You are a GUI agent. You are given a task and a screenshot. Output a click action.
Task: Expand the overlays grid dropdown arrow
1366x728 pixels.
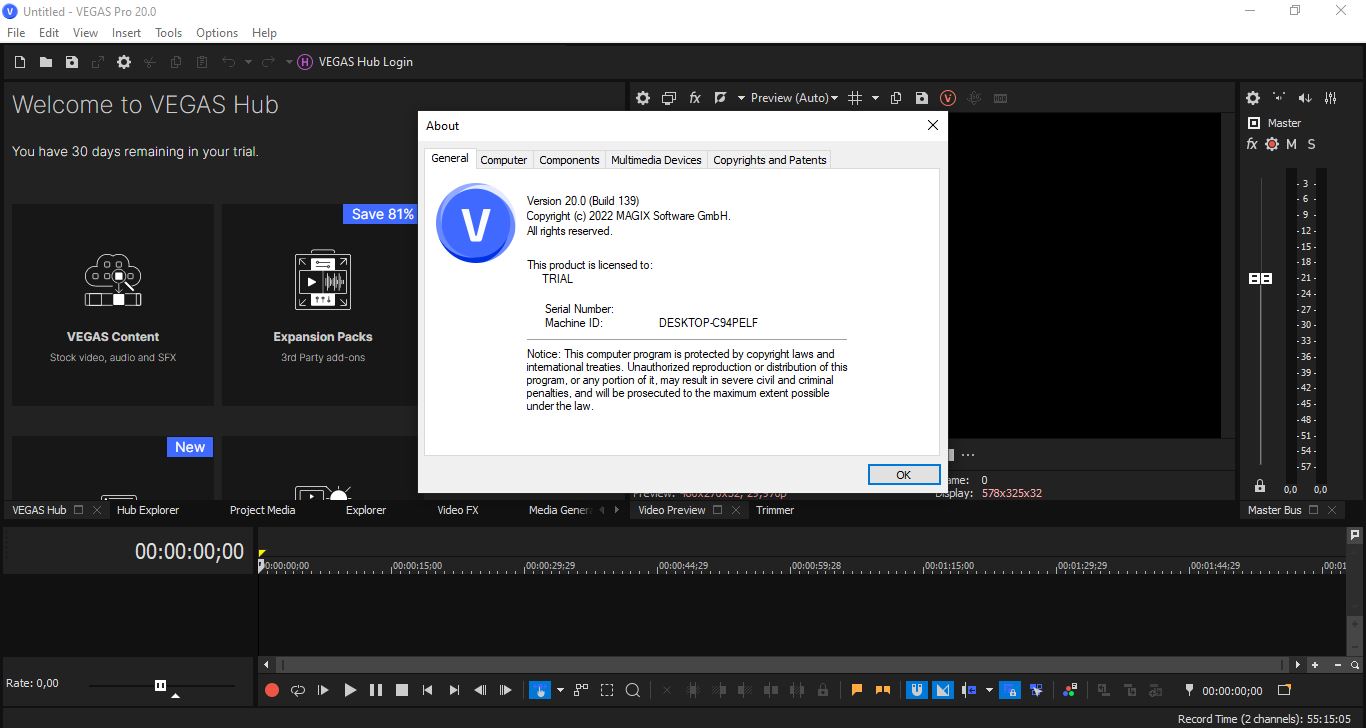pos(875,98)
